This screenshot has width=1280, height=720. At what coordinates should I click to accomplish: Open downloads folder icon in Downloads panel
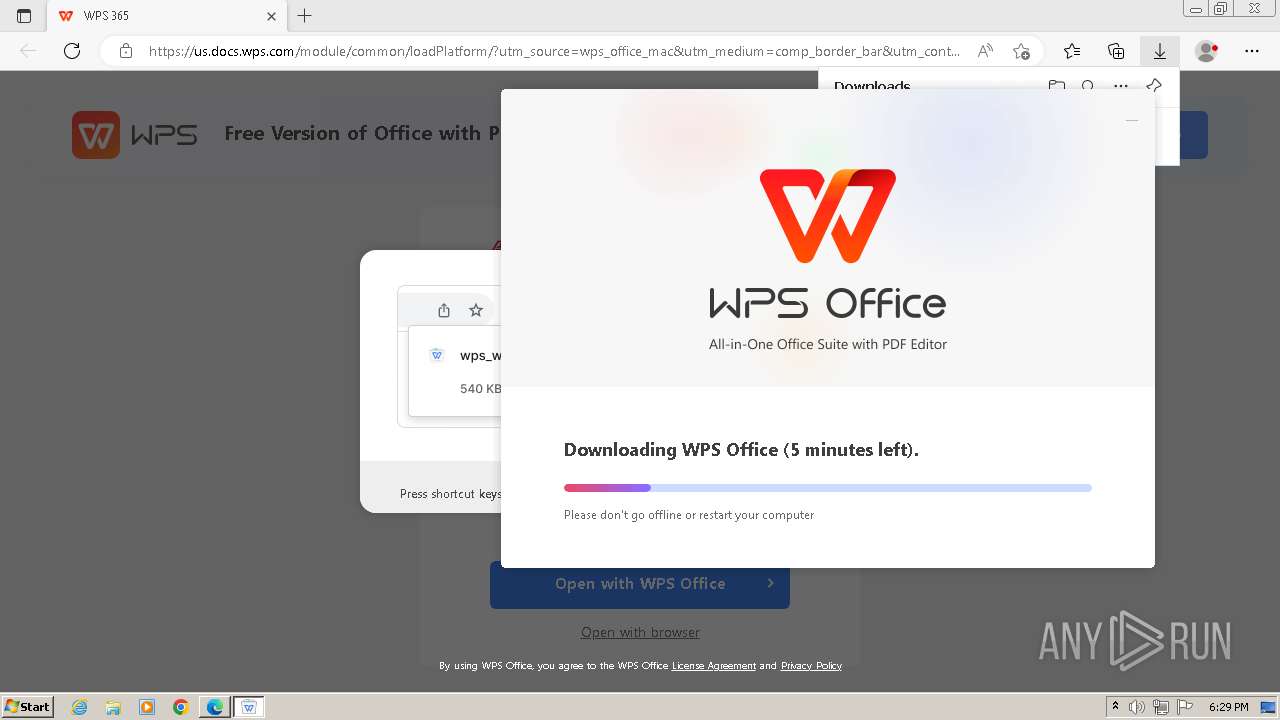click(1057, 87)
